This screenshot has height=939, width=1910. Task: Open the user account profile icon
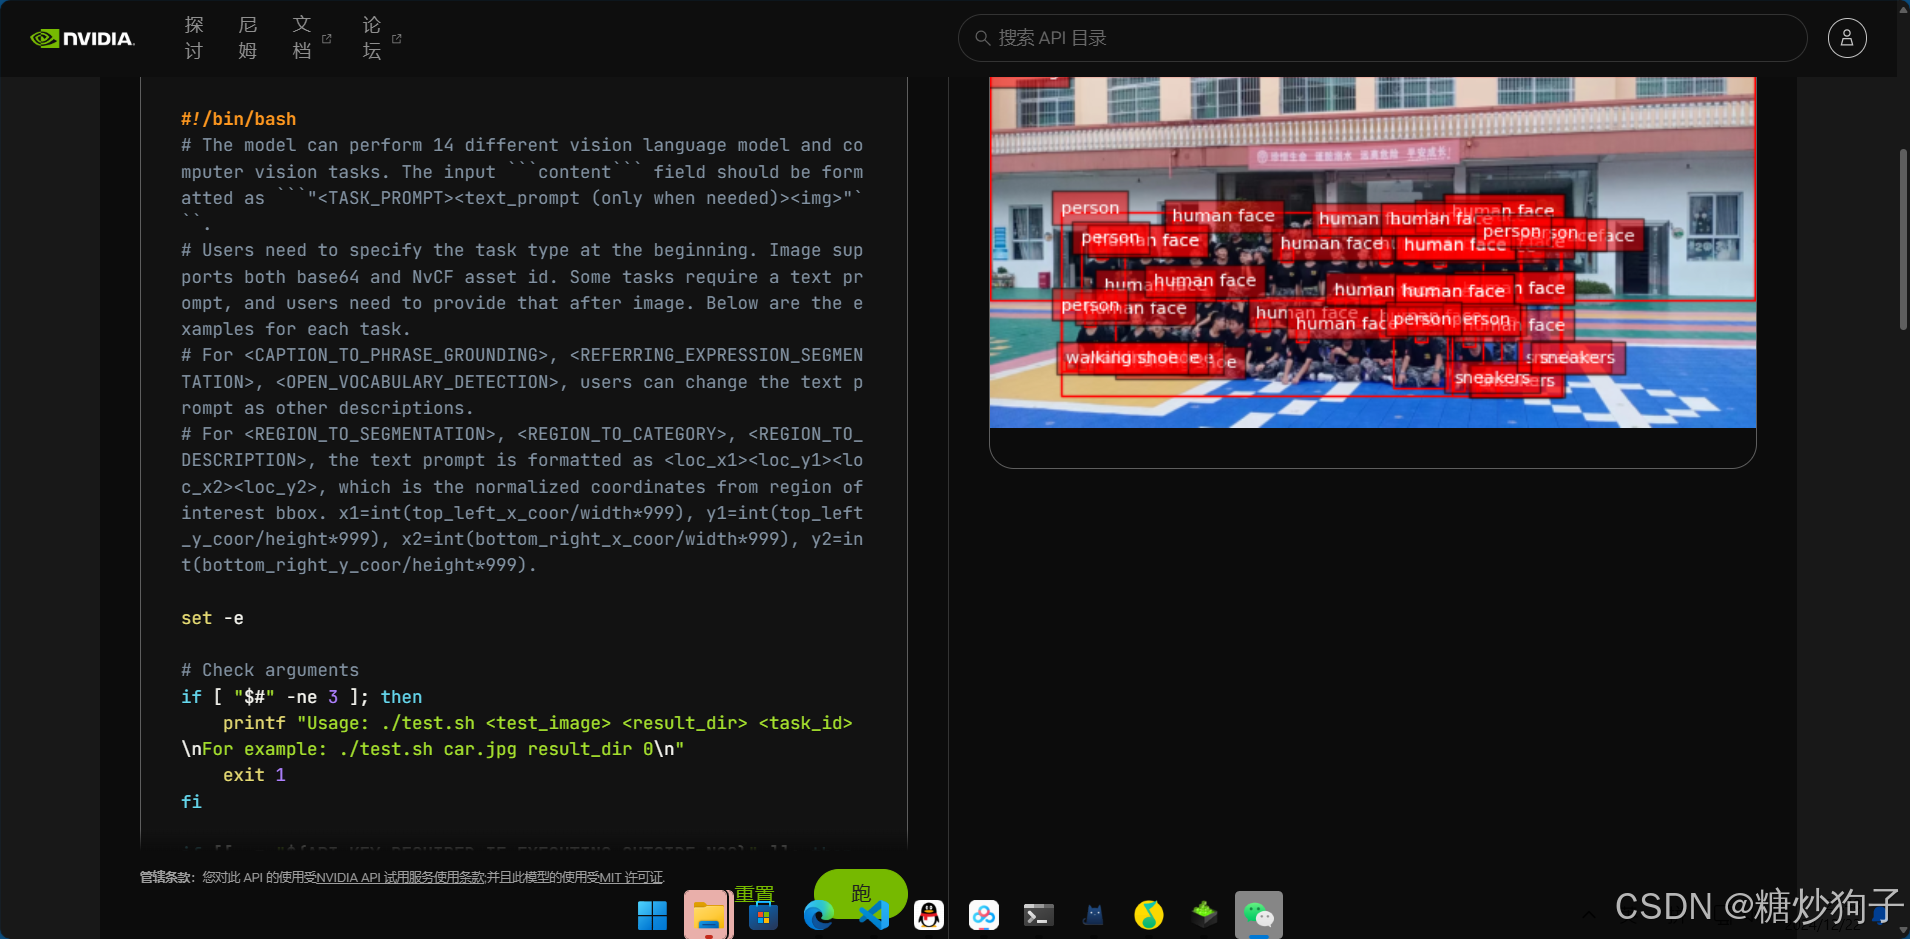coord(1847,38)
